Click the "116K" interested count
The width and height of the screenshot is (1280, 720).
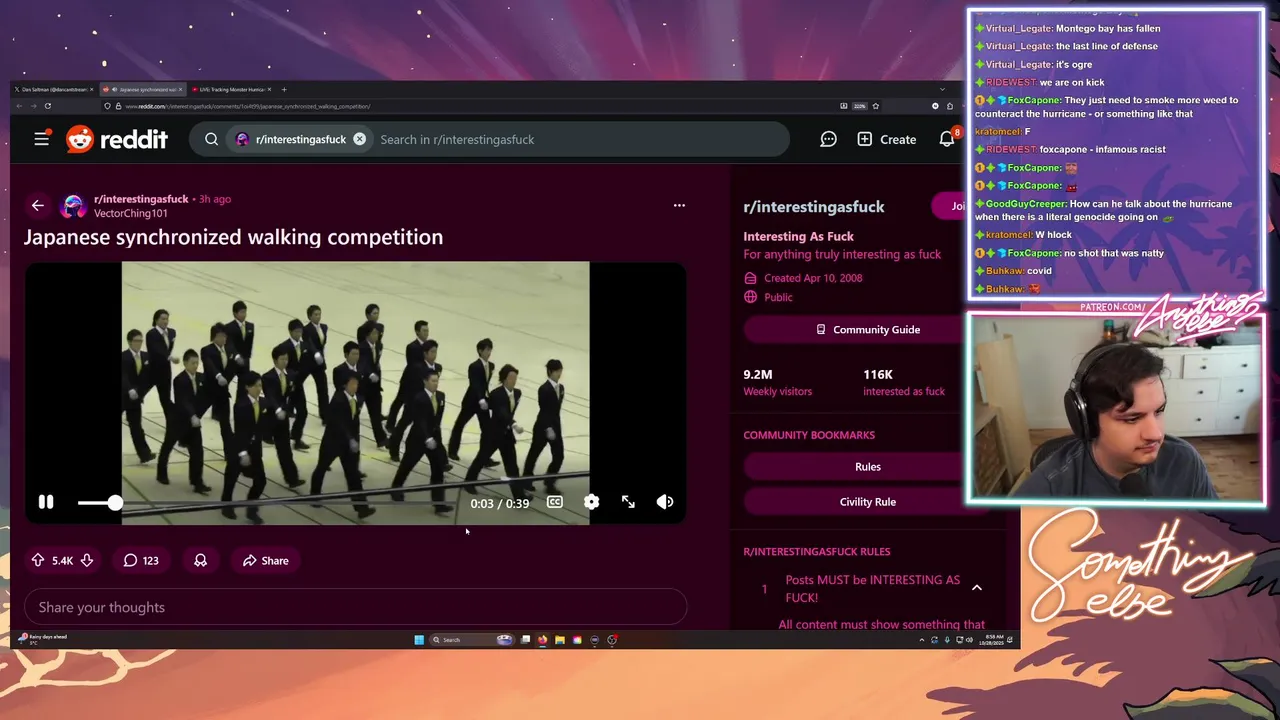pyautogui.click(x=878, y=374)
